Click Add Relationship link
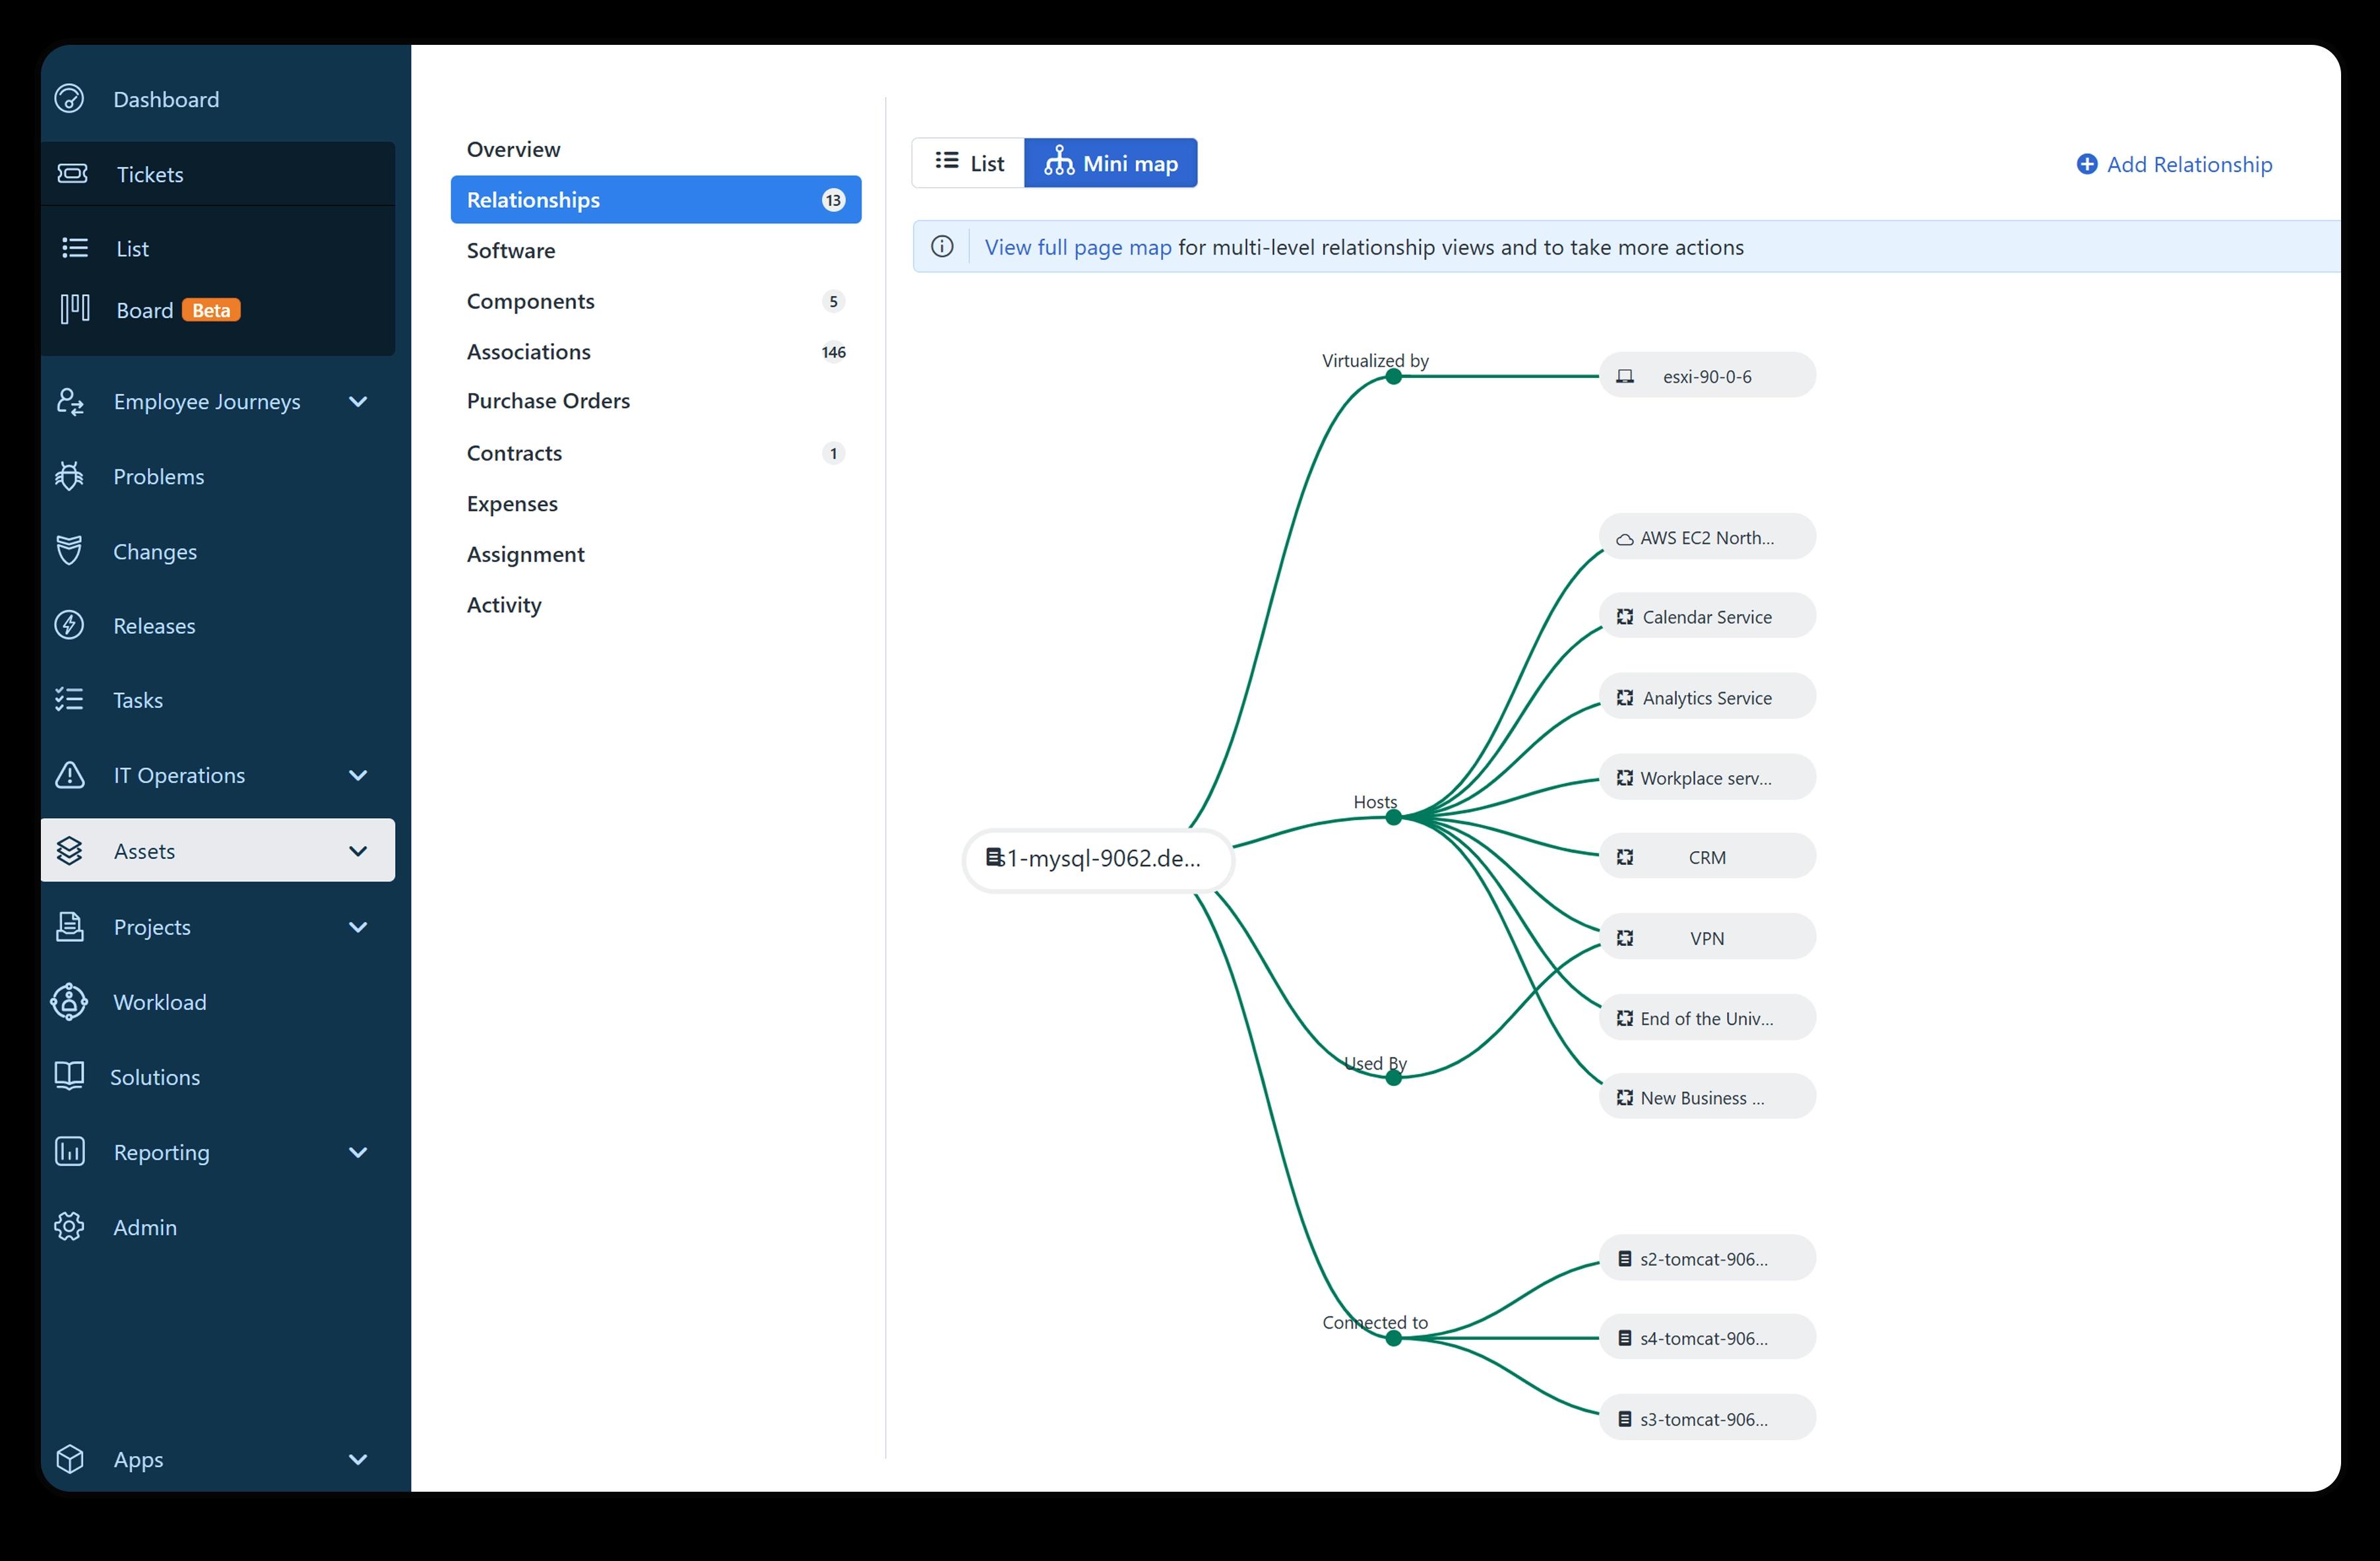This screenshot has width=2380, height=1561. [x=2174, y=164]
